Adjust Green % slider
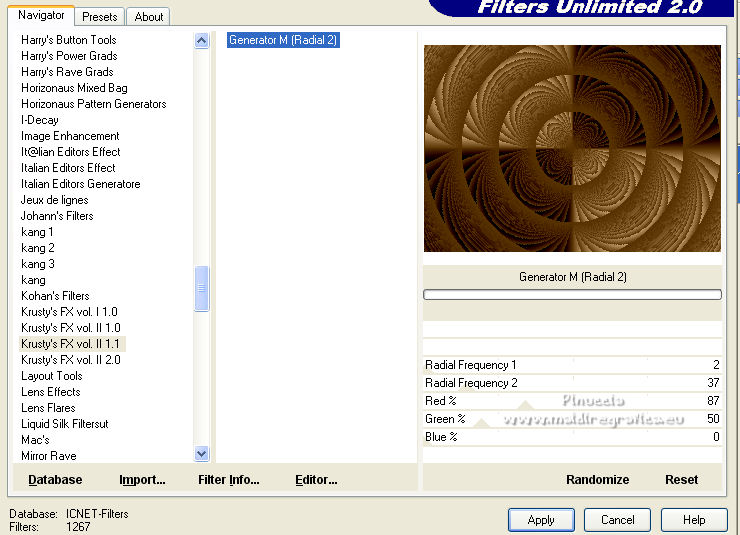Screen dimensions: 740x535 tap(572, 419)
